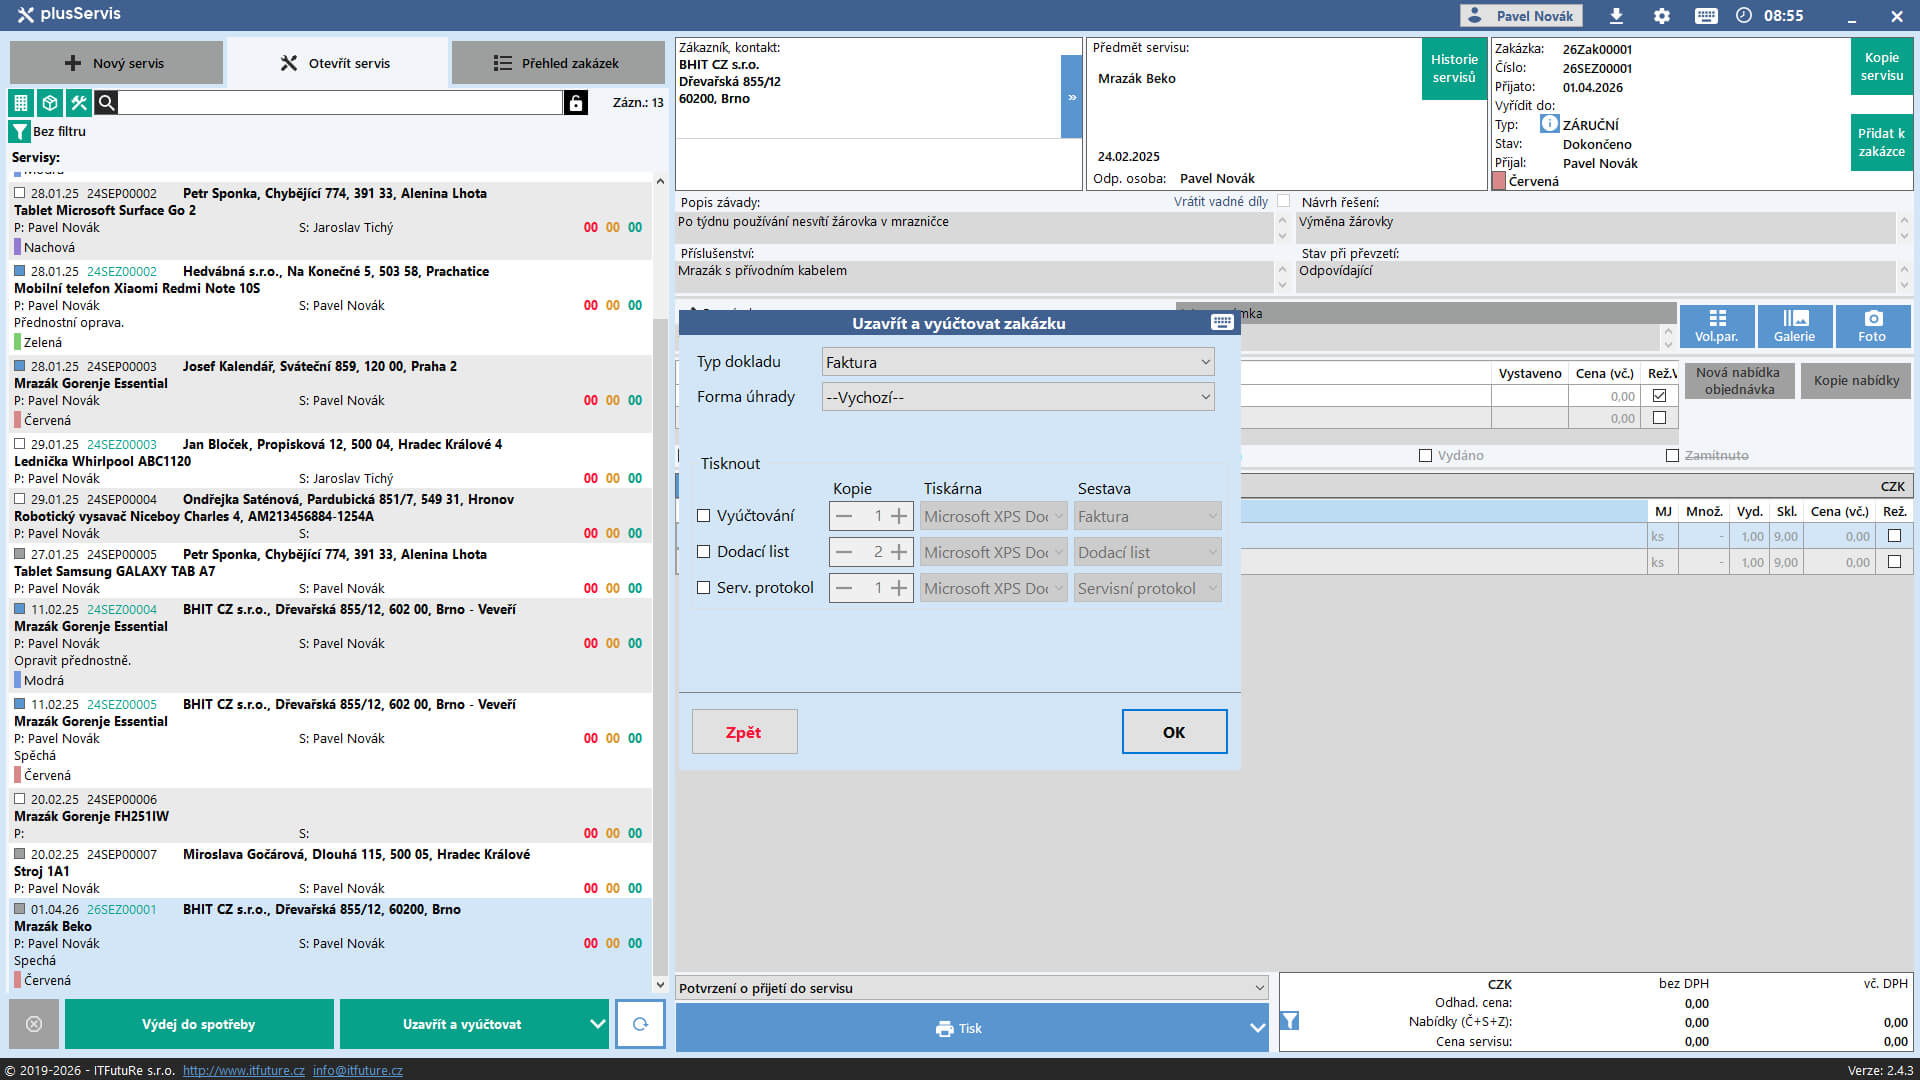Click the lock icon beside the search field
The width and height of the screenshot is (1920, 1080).
[575, 103]
